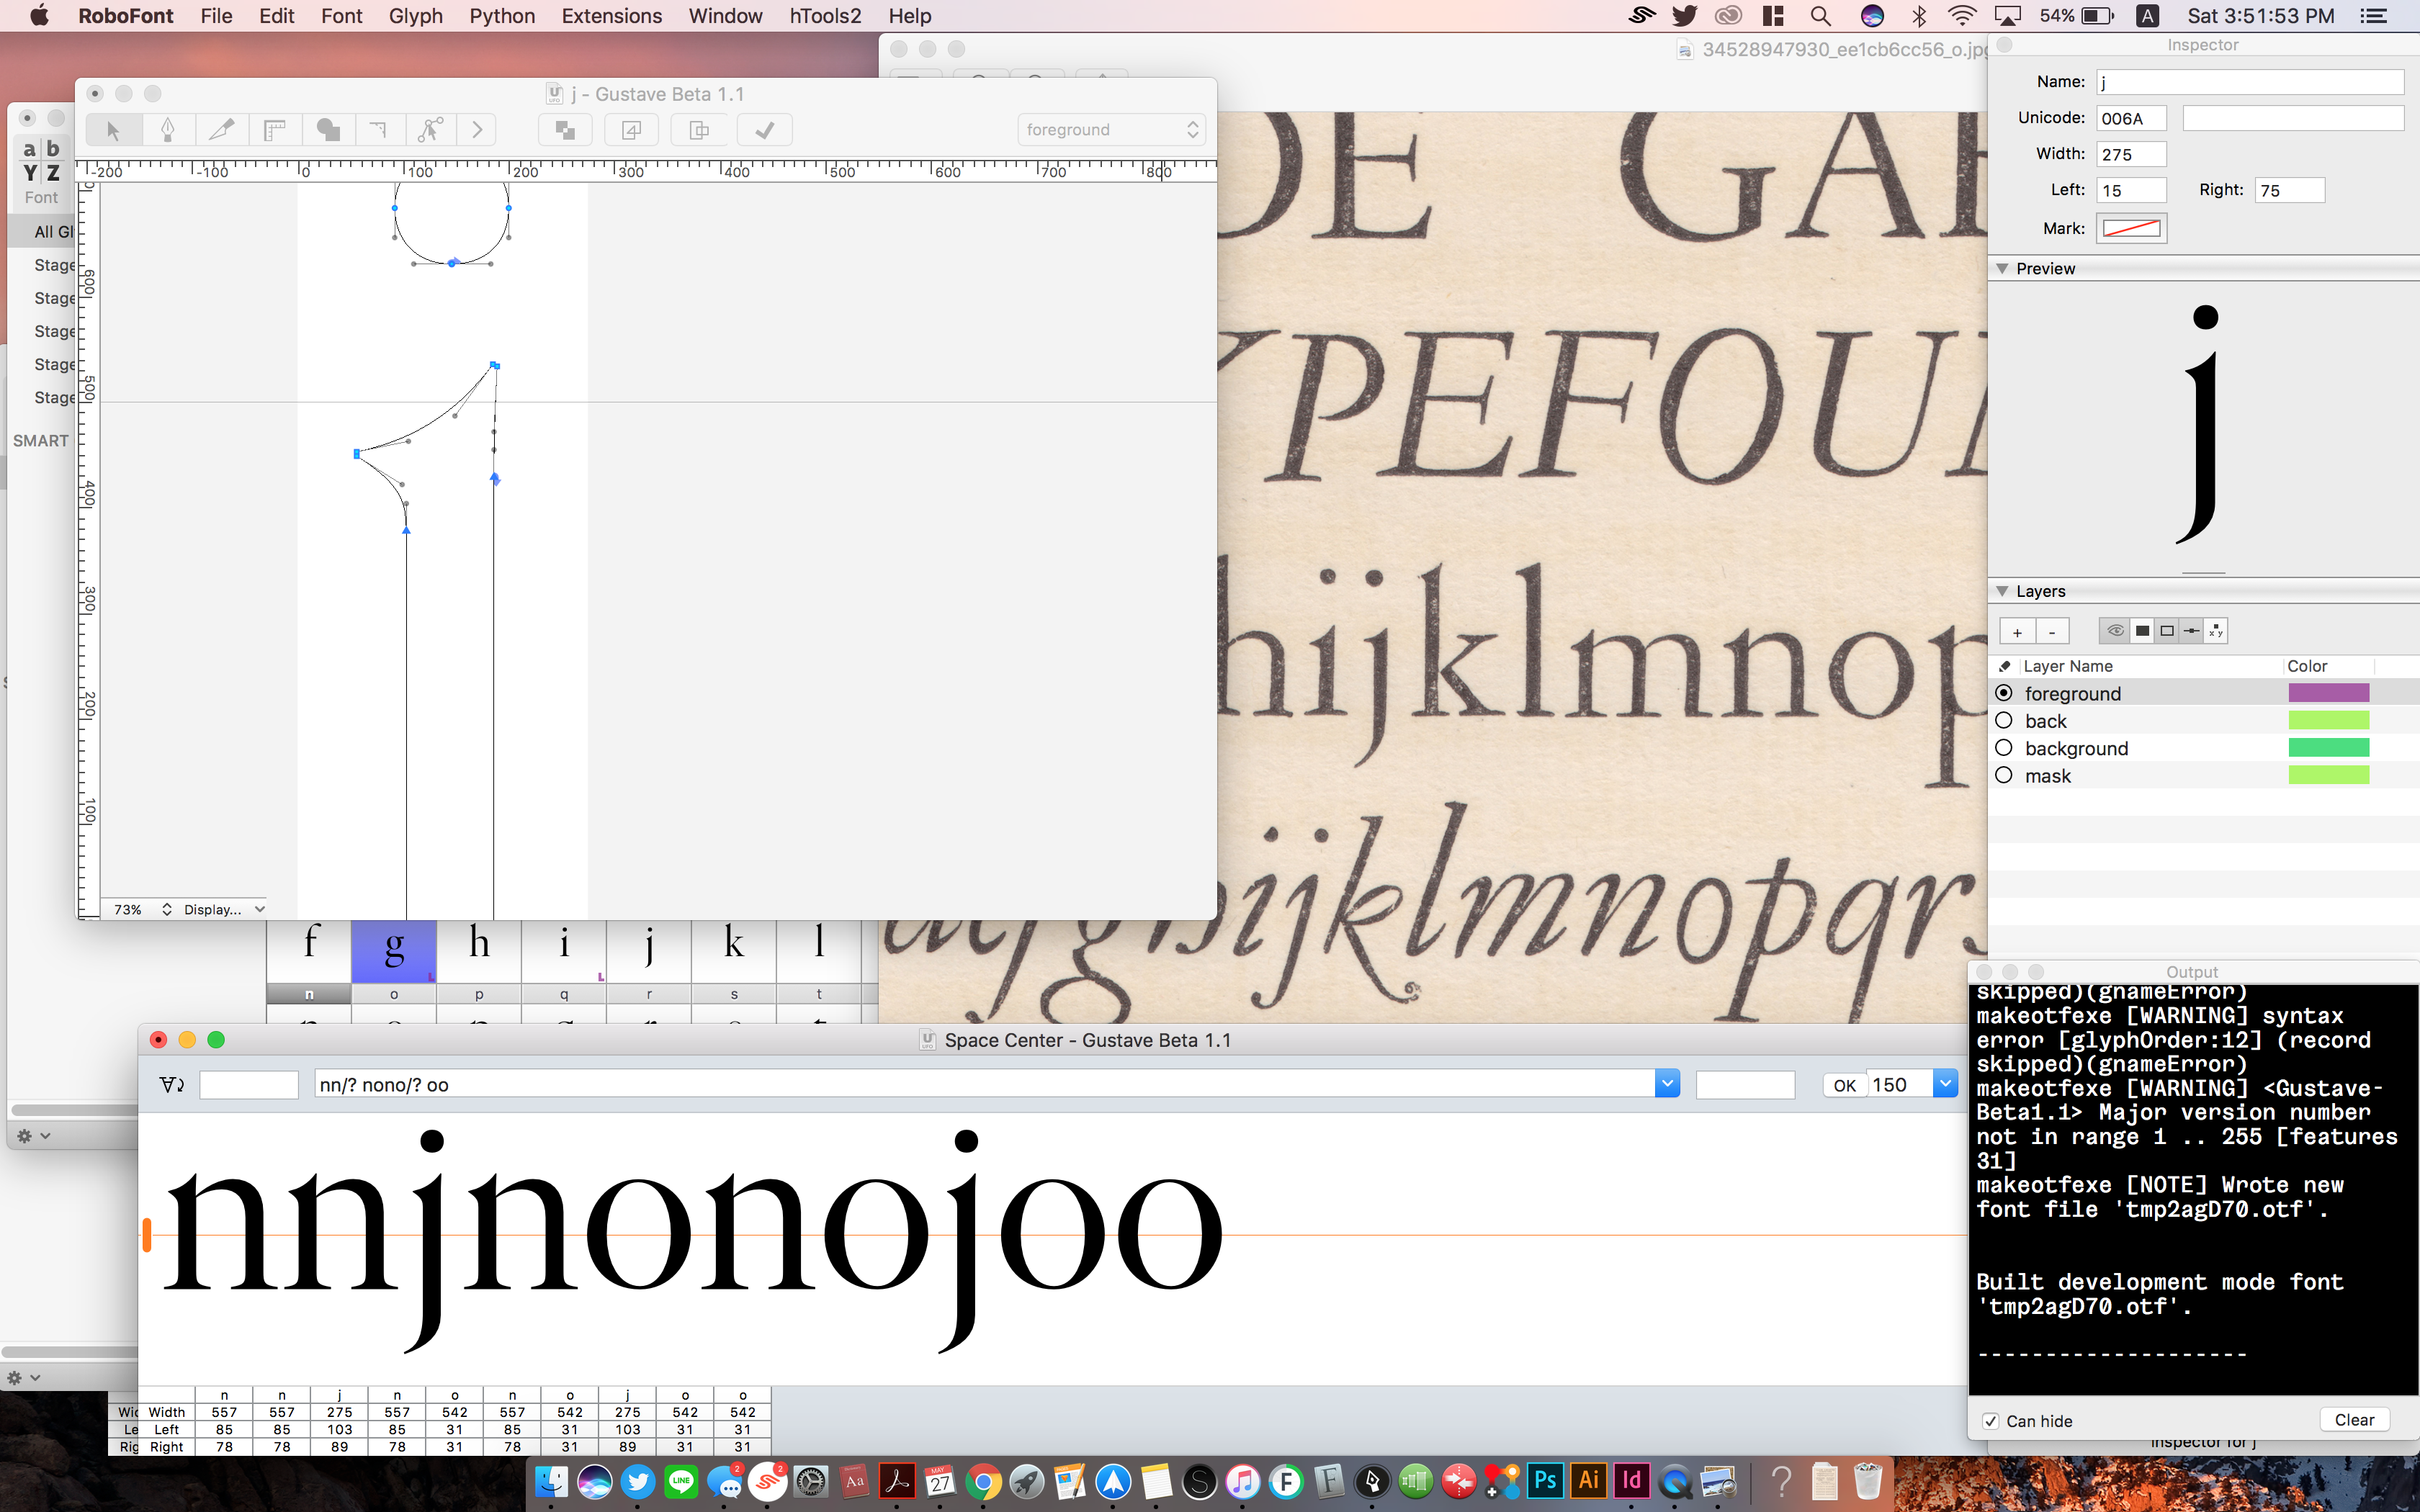Show more tools with toolbar chevron
The width and height of the screenshot is (2420, 1512).
point(477,130)
